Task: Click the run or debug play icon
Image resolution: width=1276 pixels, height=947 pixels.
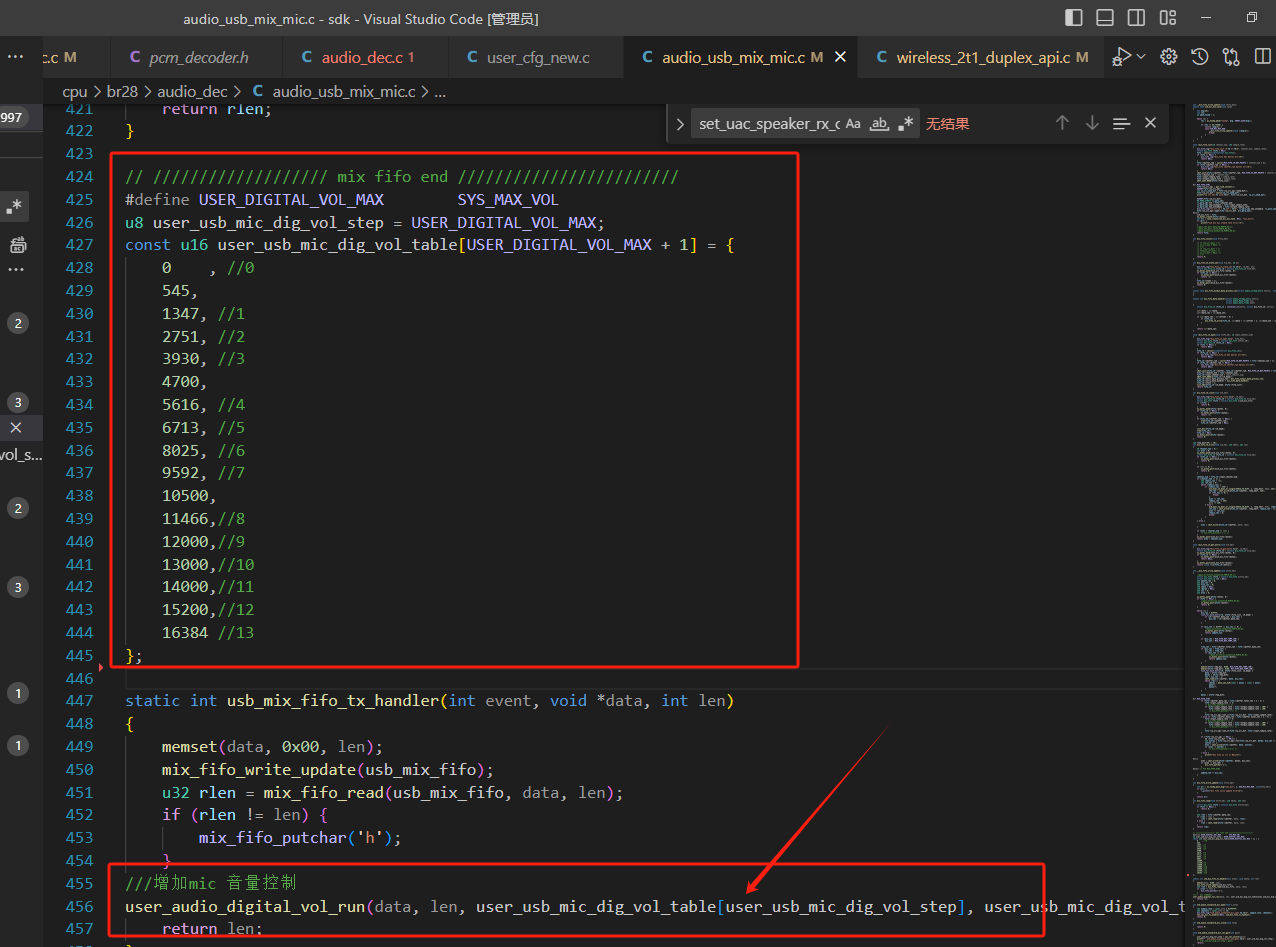Action: coord(1123,57)
